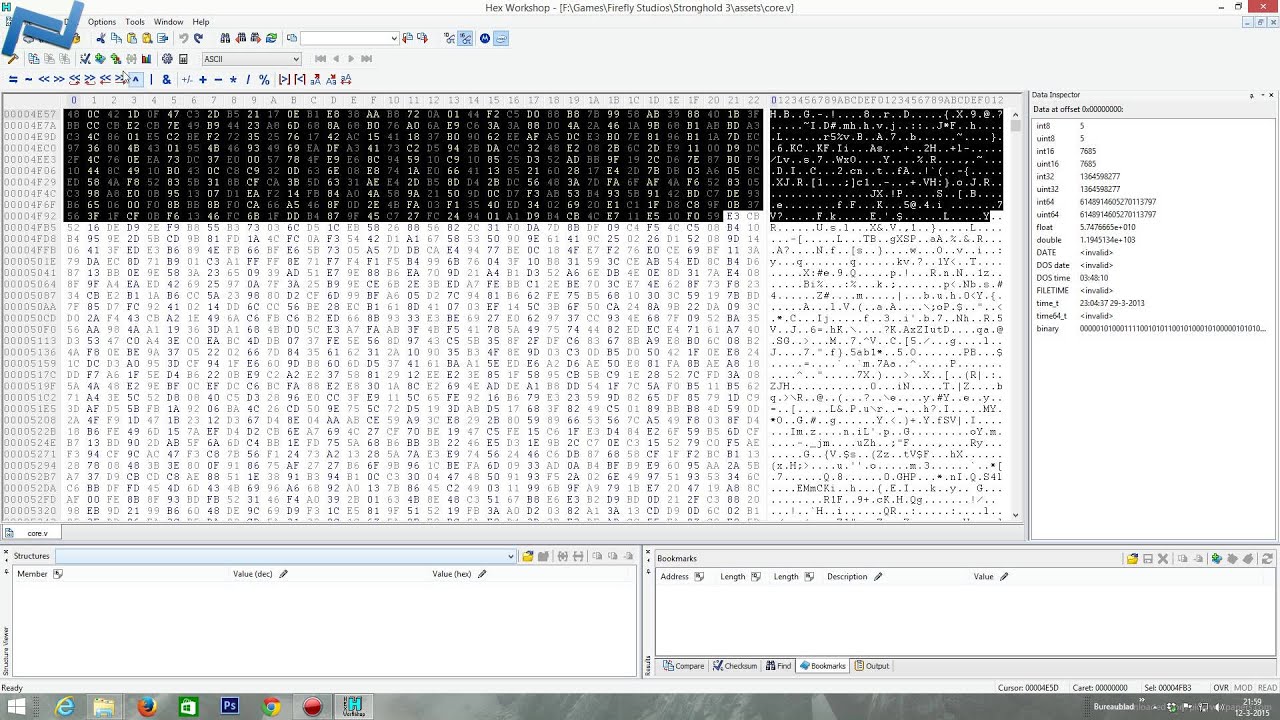1280x720 pixels.
Task: Open the Address column options in Bookmarks
Action: [698, 576]
